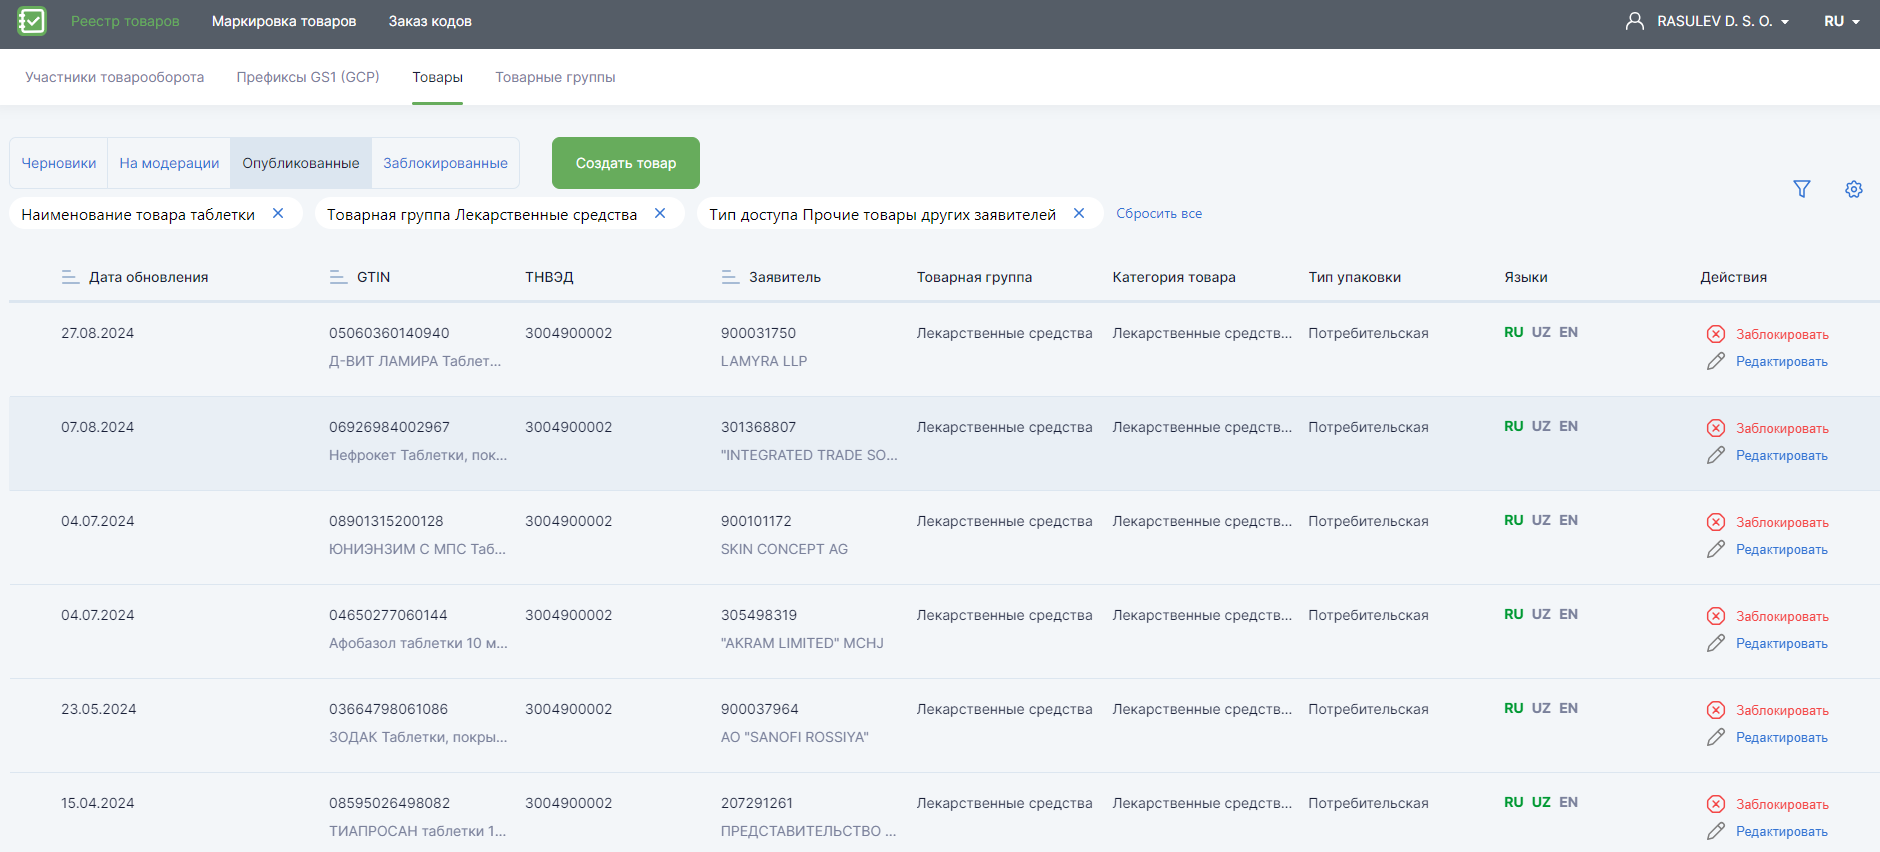1880x852 pixels.
Task: Select UZ language in Д-ВИТ ЛАМИРА row
Action: [x=1541, y=332]
